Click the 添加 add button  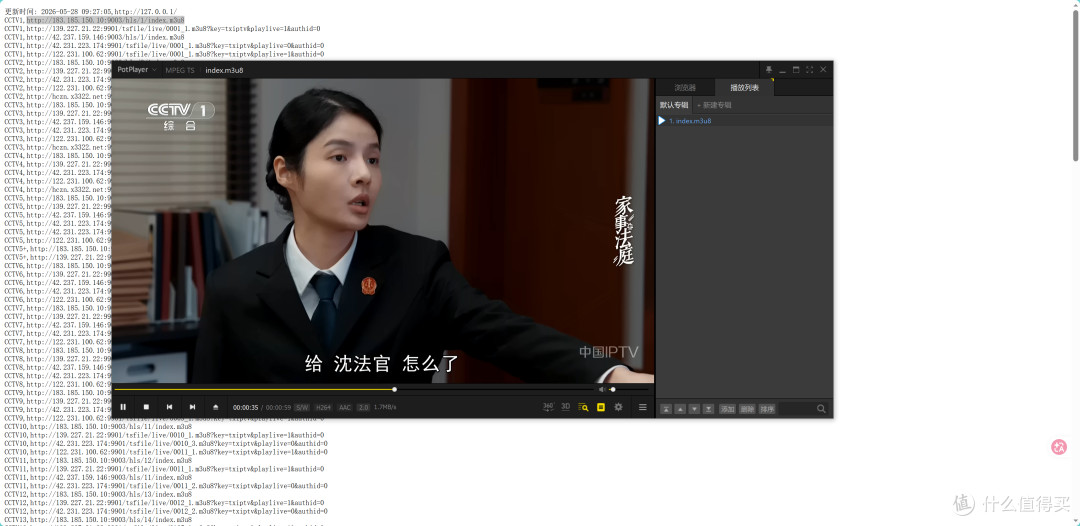[x=727, y=409]
